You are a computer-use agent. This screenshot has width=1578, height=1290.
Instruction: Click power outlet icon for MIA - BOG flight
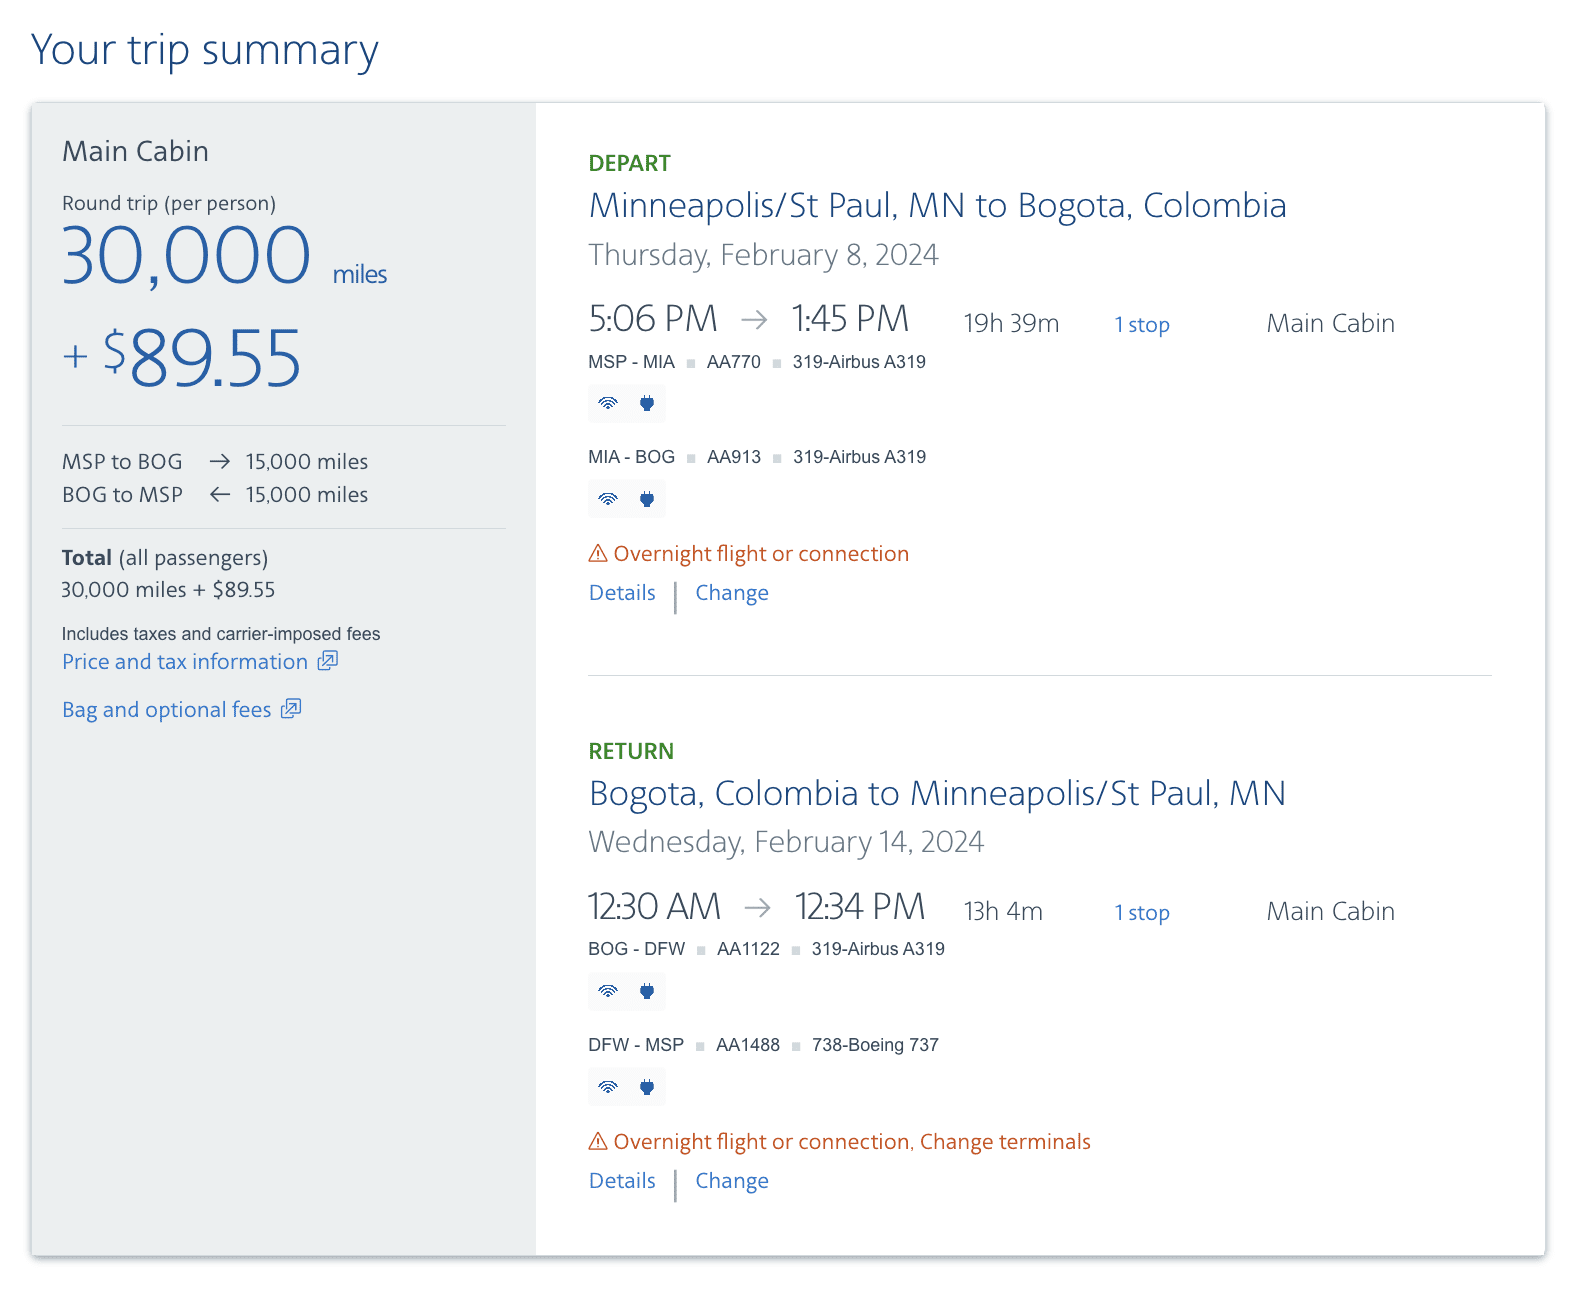click(x=647, y=499)
